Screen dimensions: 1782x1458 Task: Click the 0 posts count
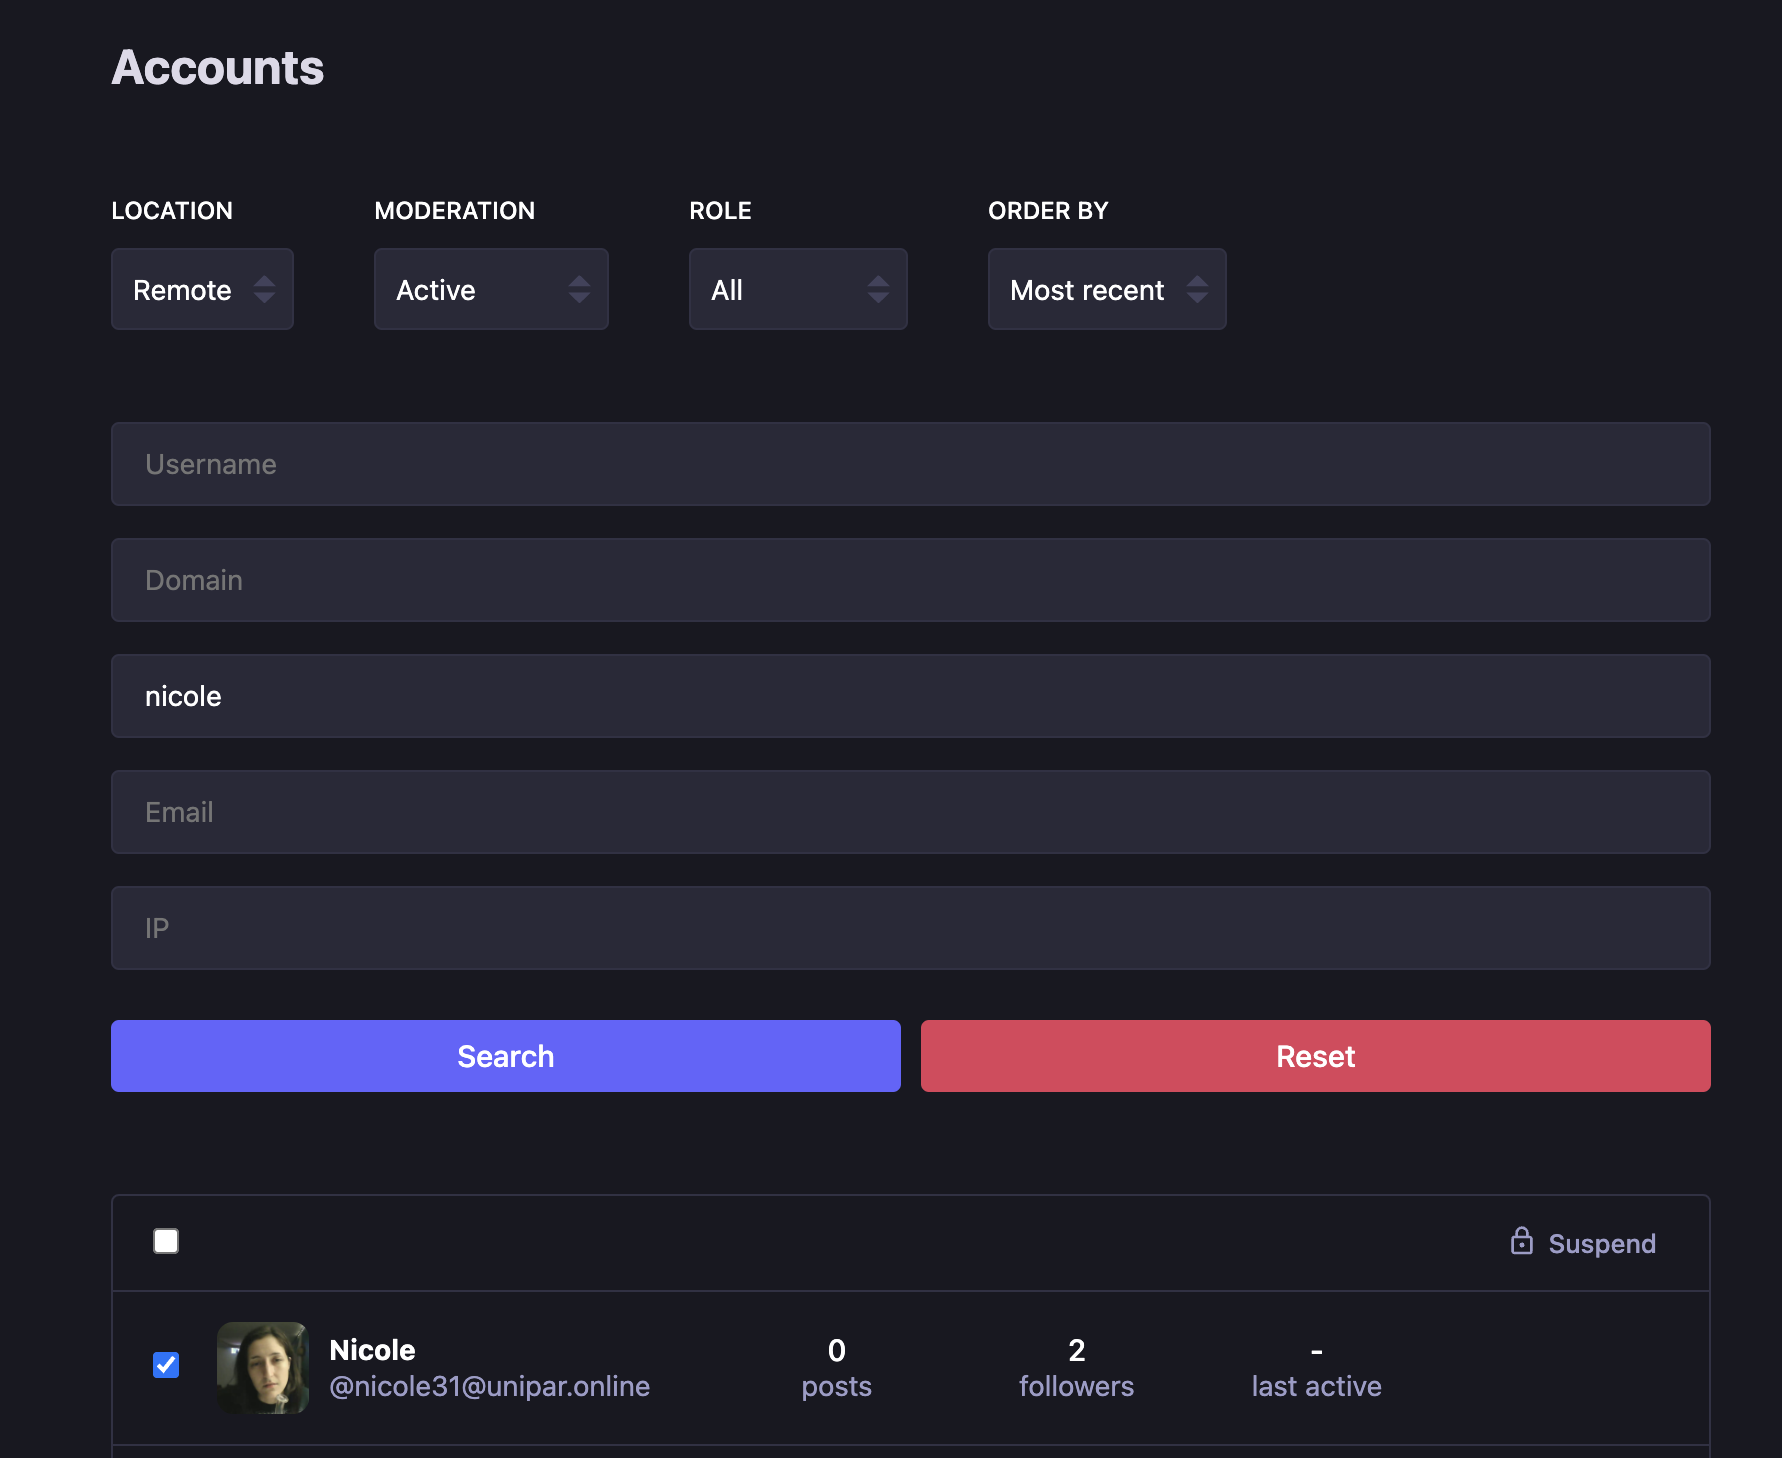[836, 1367]
